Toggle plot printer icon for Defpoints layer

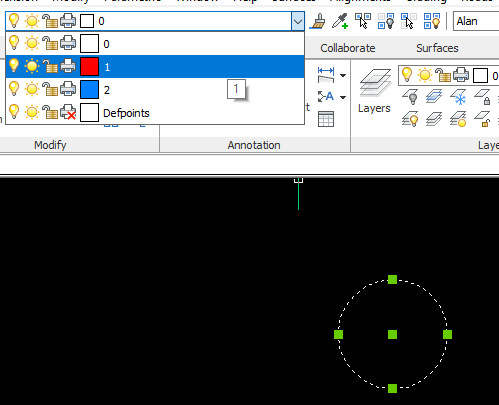68,112
